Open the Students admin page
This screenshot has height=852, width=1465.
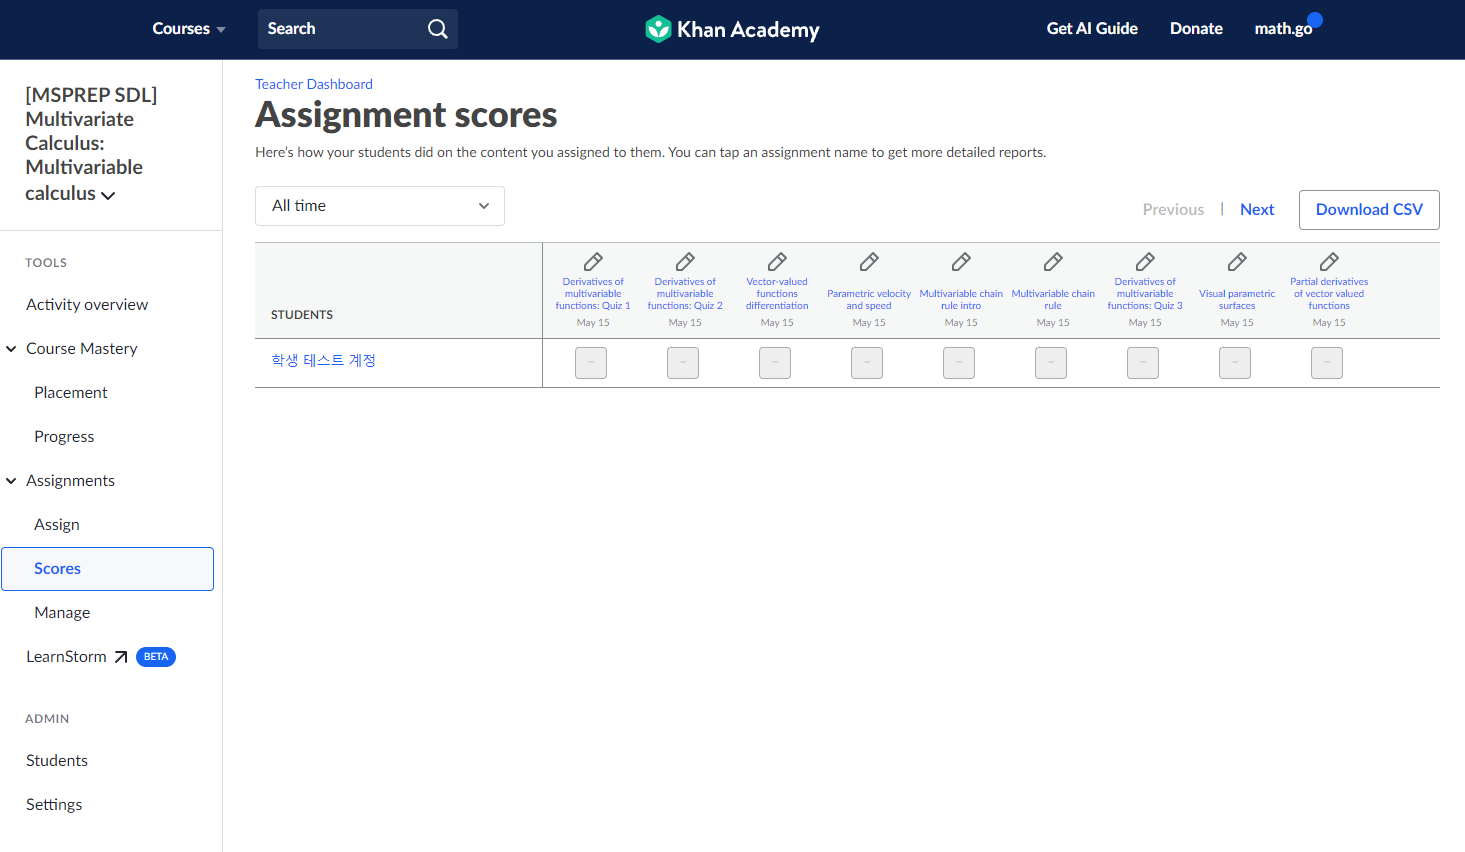(x=57, y=761)
